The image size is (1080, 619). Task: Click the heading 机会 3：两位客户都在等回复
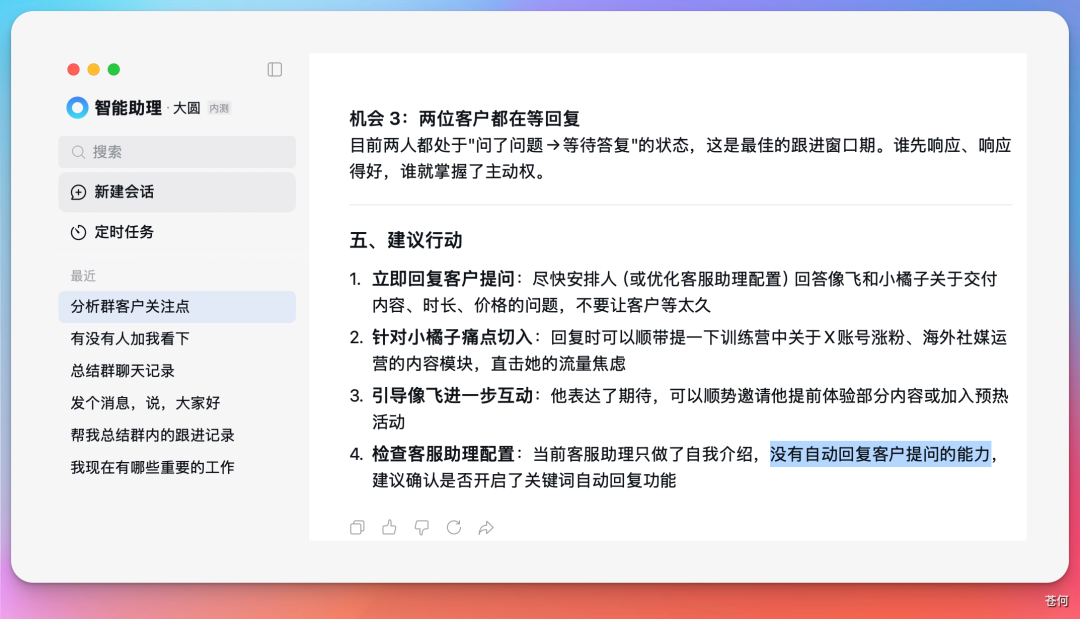tap(464, 118)
